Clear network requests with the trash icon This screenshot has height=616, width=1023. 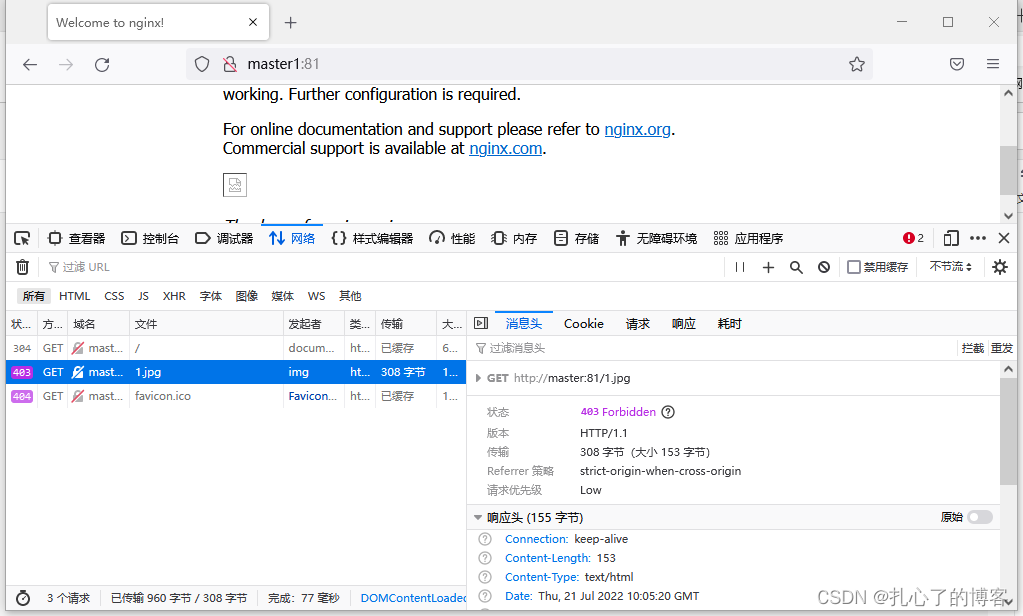tap(22, 267)
